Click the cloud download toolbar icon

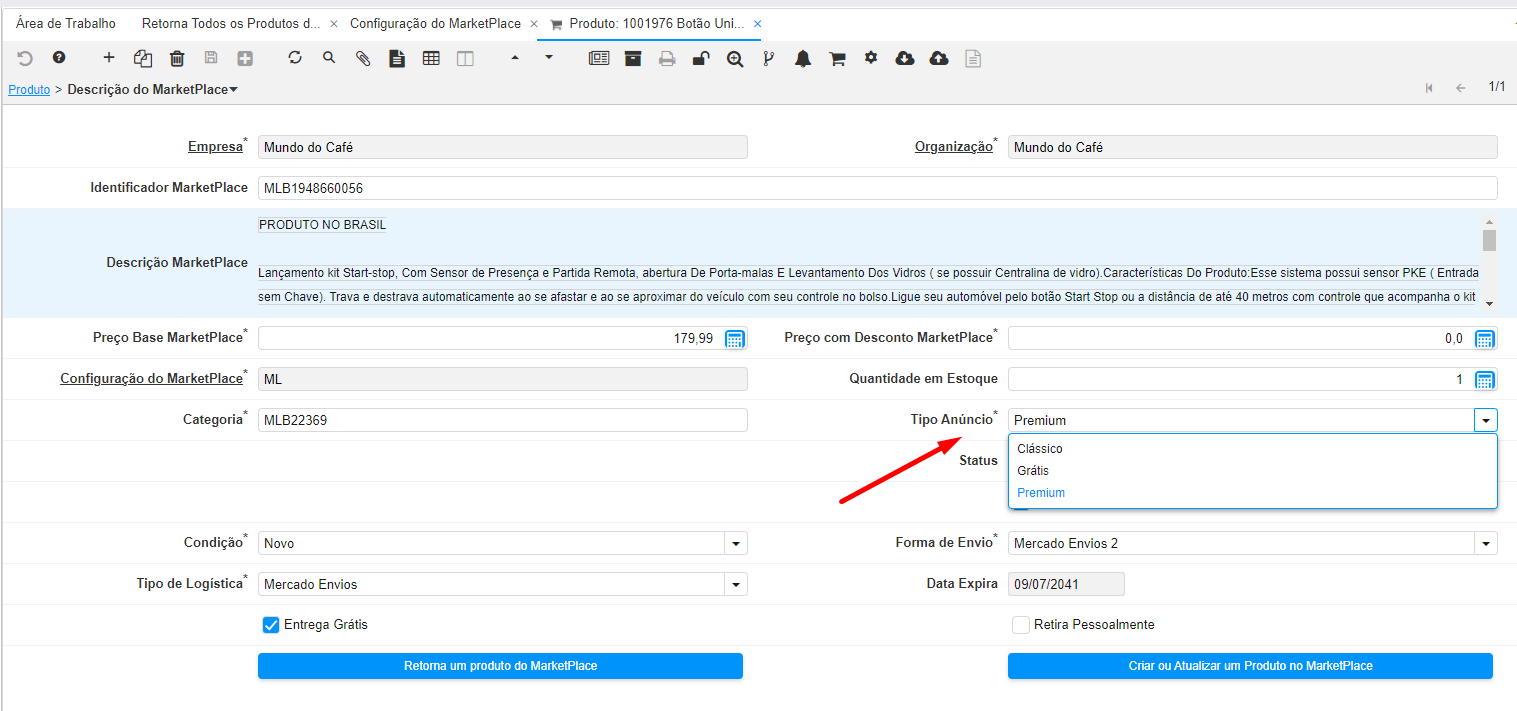[x=905, y=59]
